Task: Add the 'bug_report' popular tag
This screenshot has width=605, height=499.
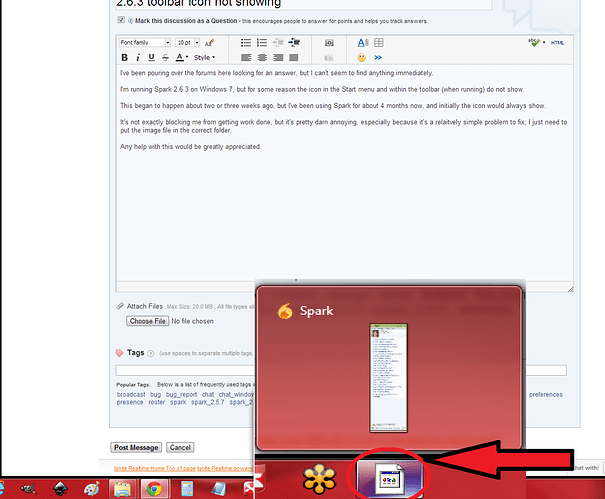Action: (181, 394)
